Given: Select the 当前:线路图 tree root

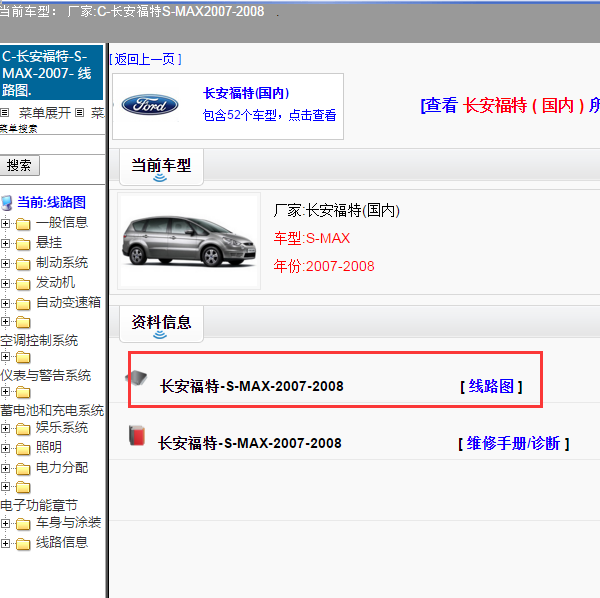Looking at the screenshot, I should [x=51, y=202].
